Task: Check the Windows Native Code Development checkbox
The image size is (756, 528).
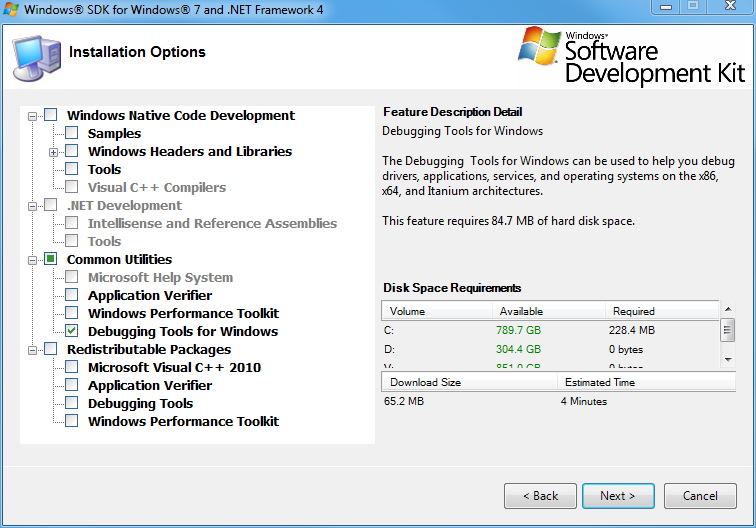Action: tap(51, 115)
